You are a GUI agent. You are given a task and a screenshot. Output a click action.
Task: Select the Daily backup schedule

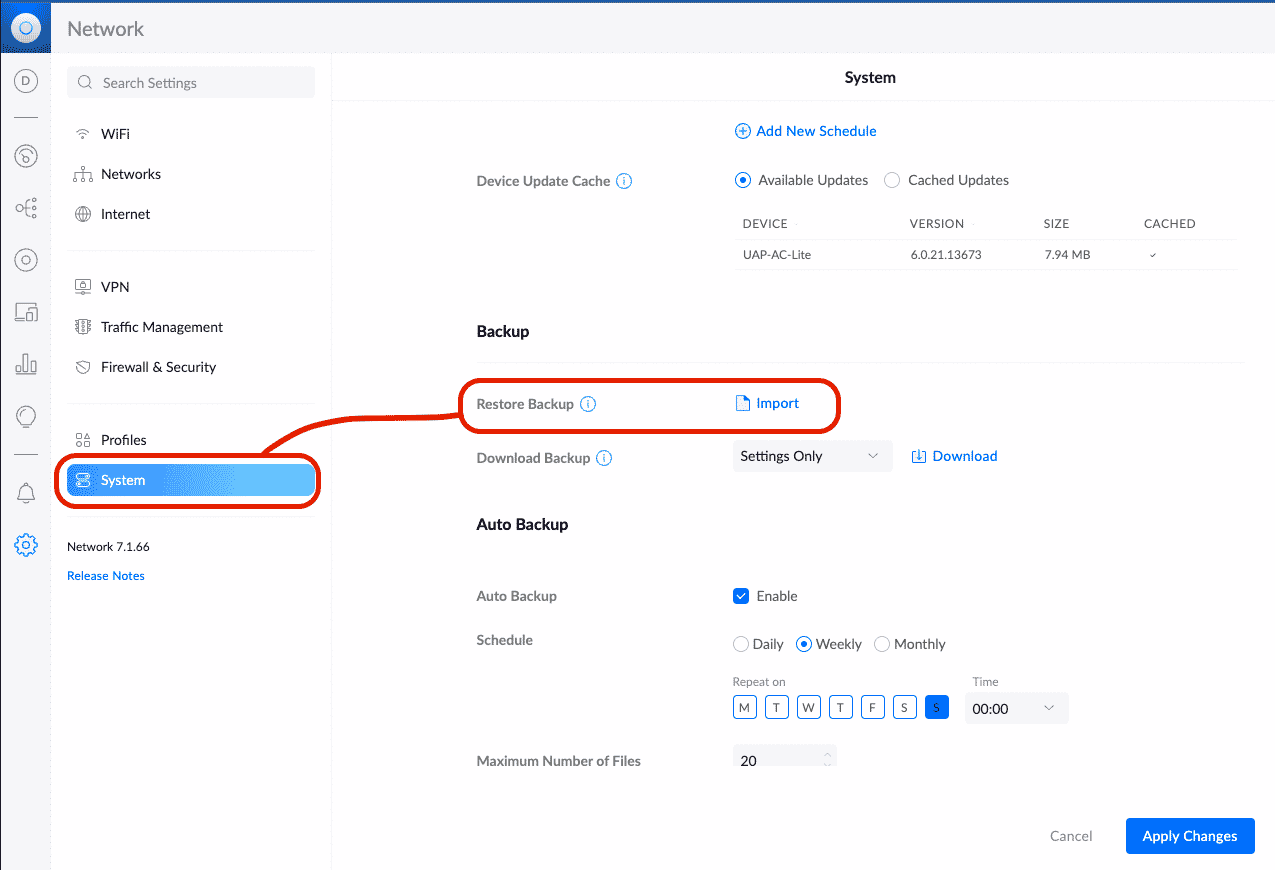[x=740, y=644]
